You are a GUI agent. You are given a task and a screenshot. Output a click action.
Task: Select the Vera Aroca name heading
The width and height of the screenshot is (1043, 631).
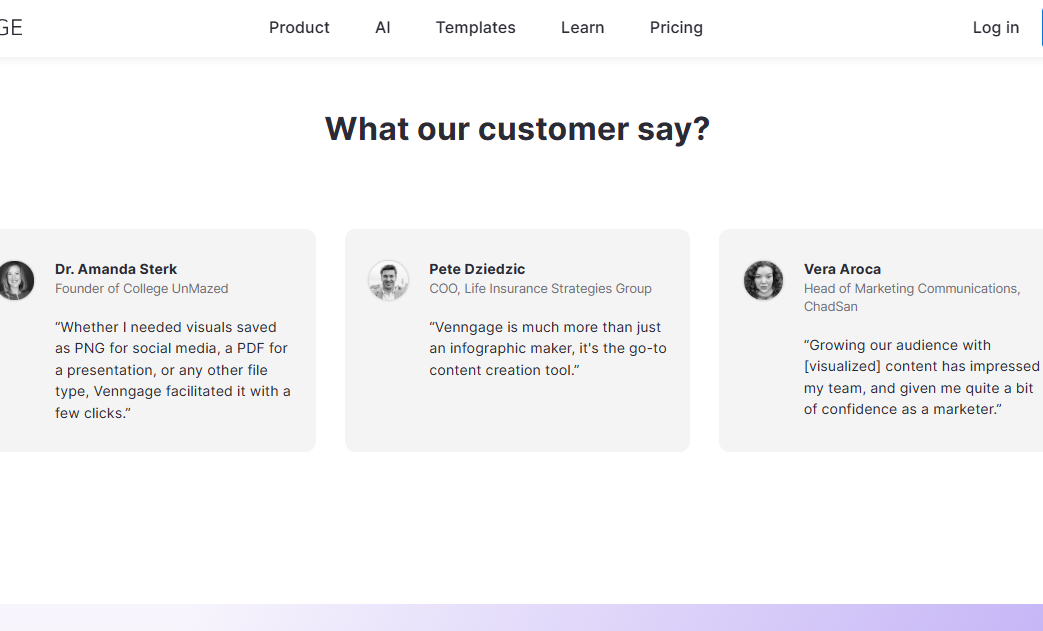[842, 269]
